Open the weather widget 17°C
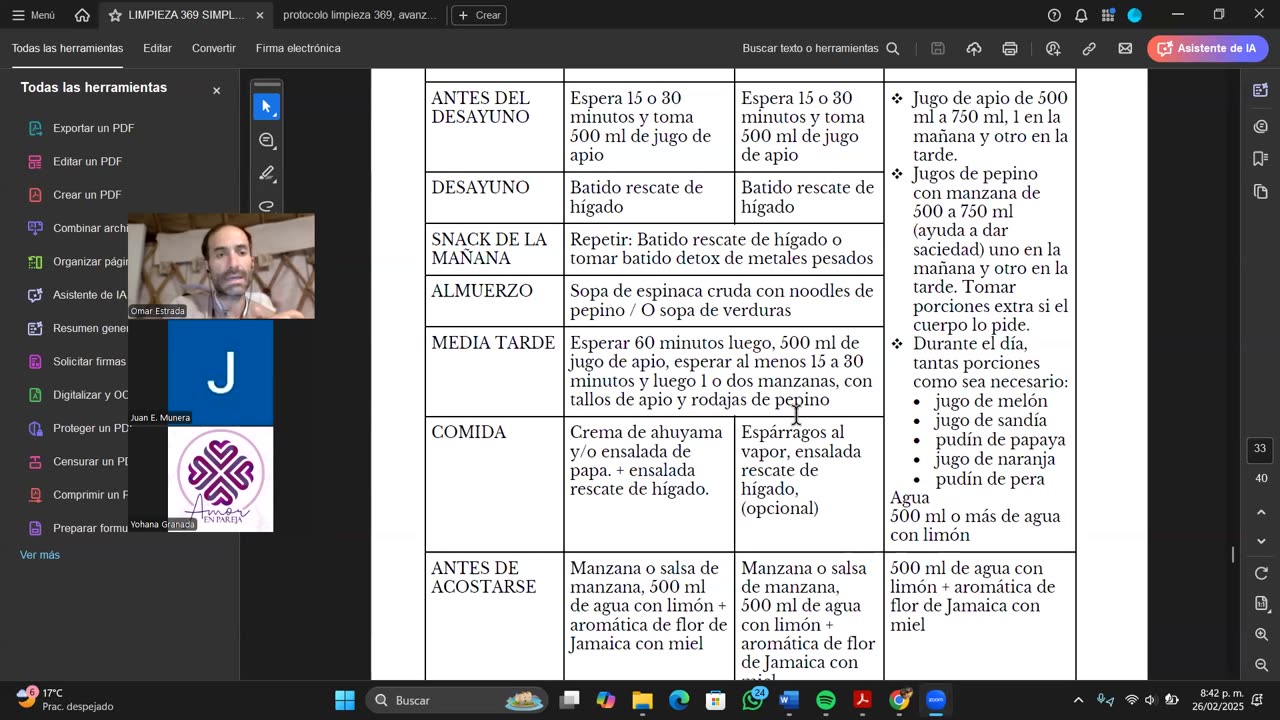Image resolution: width=1280 pixels, height=720 pixels. coord(65,699)
